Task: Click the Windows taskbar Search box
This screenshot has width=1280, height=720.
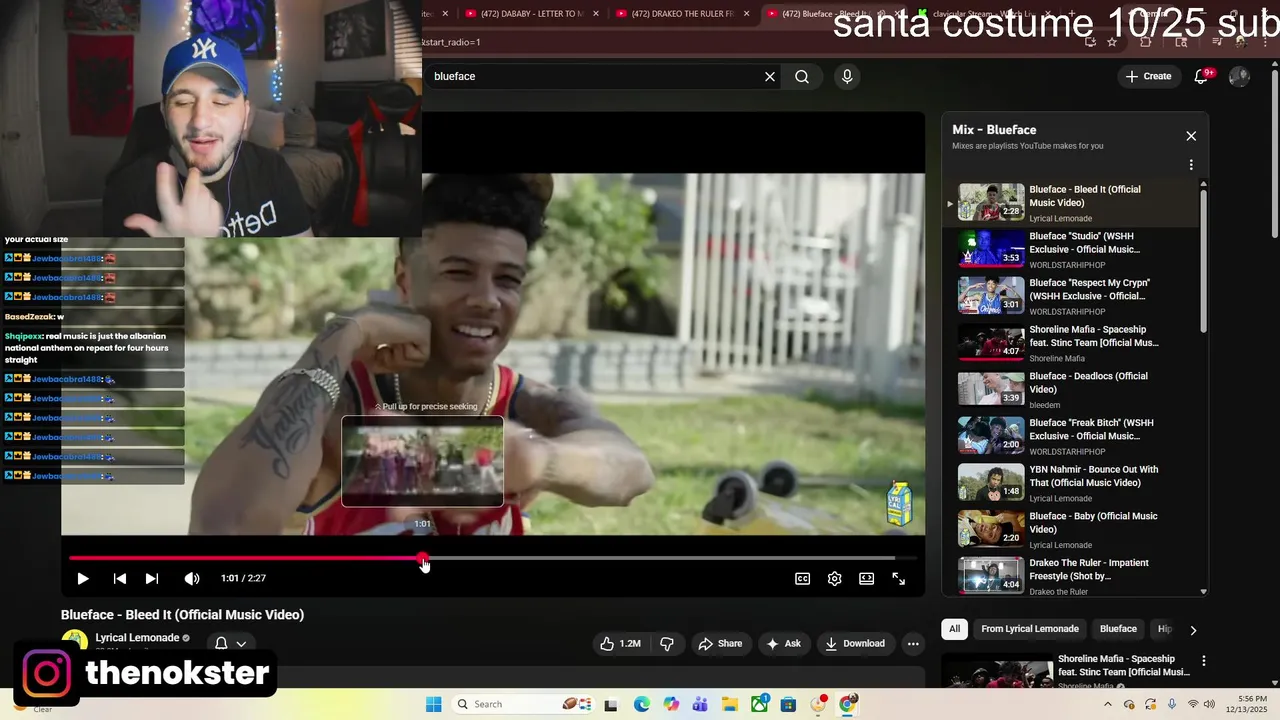Action: click(x=525, y=704)
